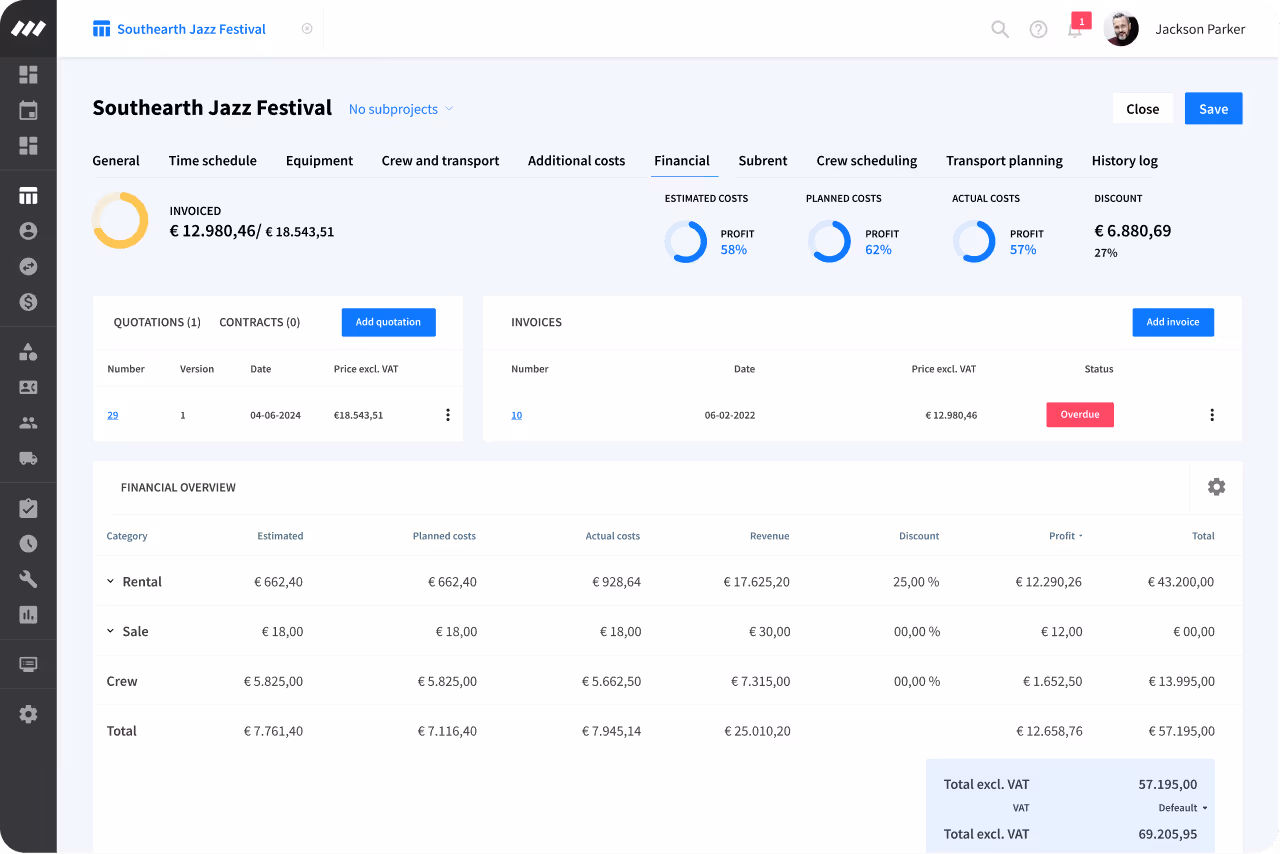Switch to the Crew scheduling tab
Screen dimensions: 1280x854
click(866, 161)
